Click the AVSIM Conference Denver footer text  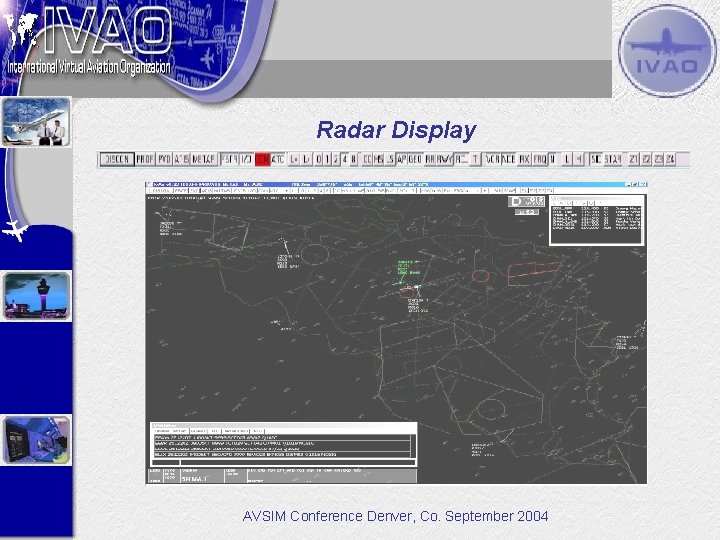click(395, 516)
